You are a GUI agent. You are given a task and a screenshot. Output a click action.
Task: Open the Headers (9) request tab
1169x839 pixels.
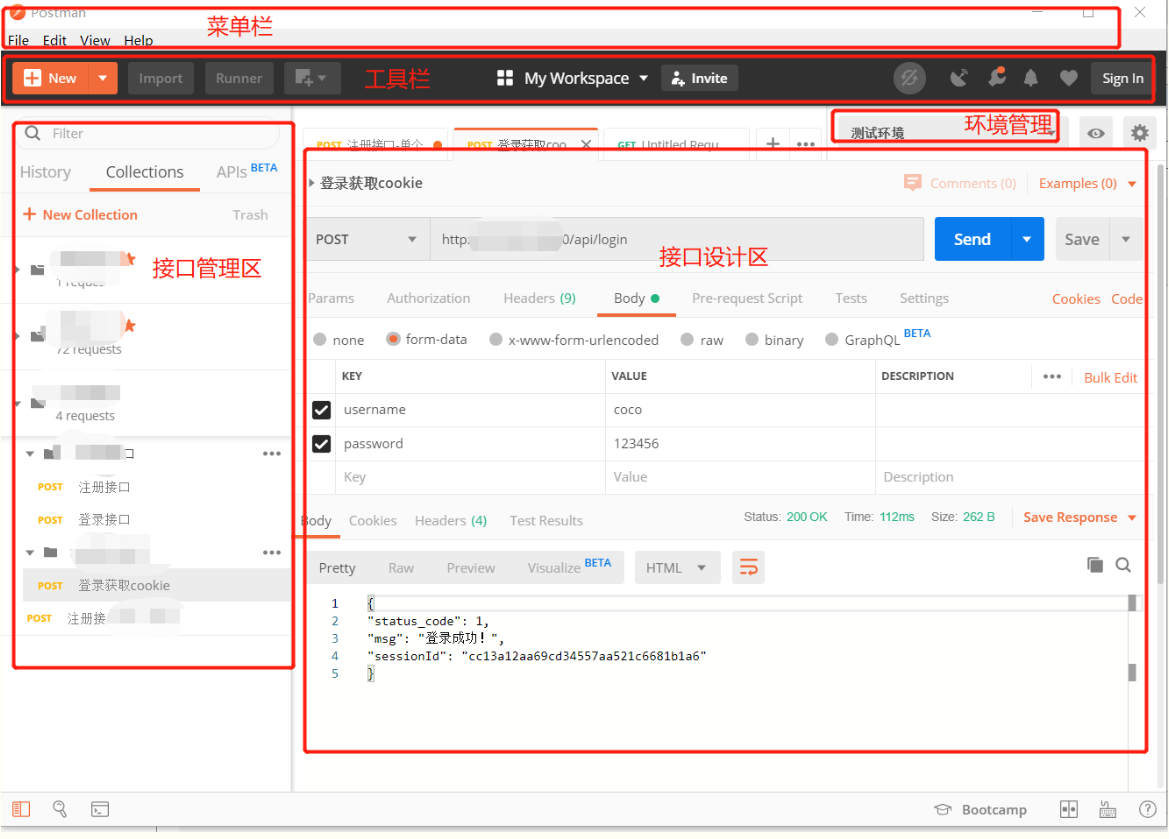tap(539, 298)
